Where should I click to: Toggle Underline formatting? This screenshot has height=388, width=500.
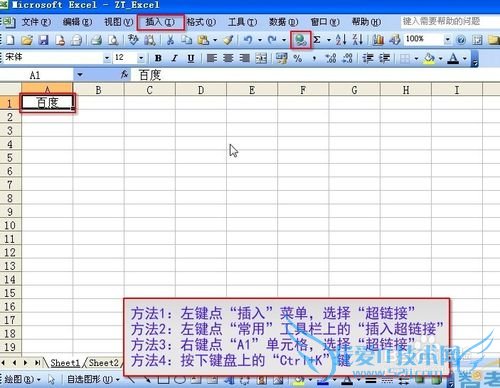click(x=191, y=58)
